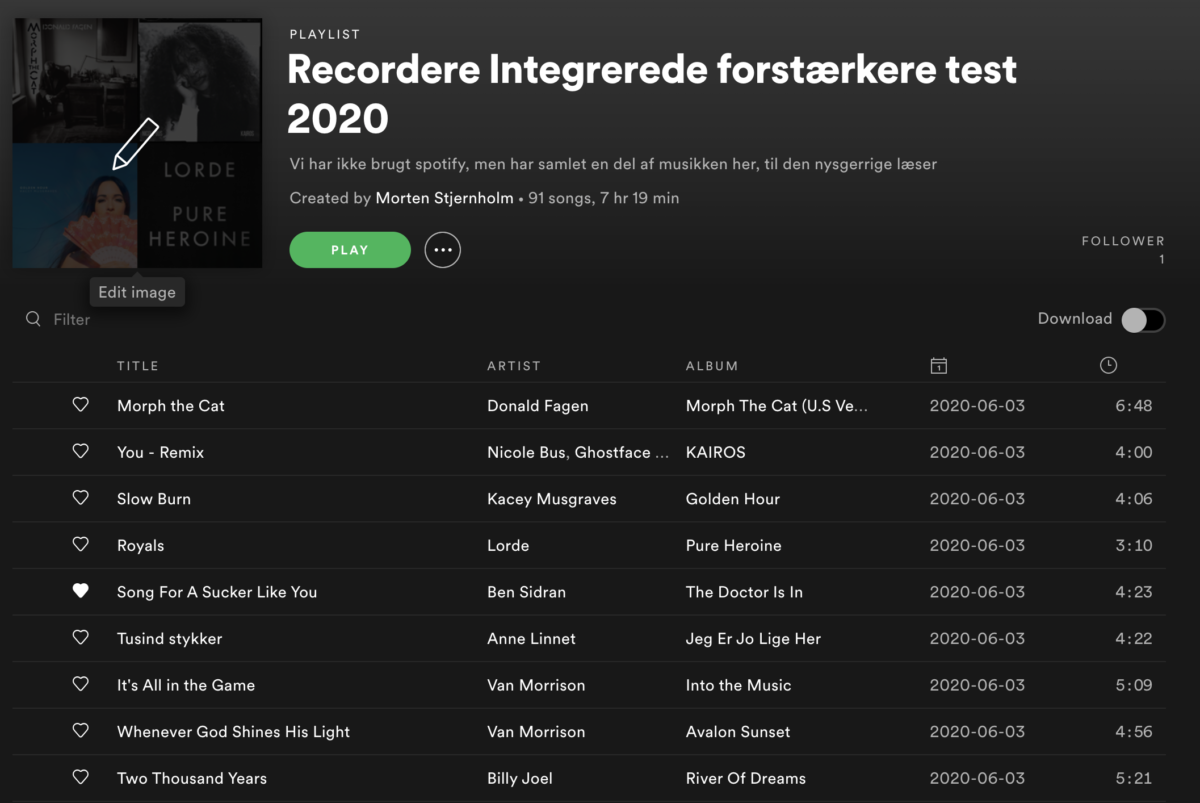Screen dimensions: 1200x803
Task: Open artist Donald Fagen
Action: 537,406
